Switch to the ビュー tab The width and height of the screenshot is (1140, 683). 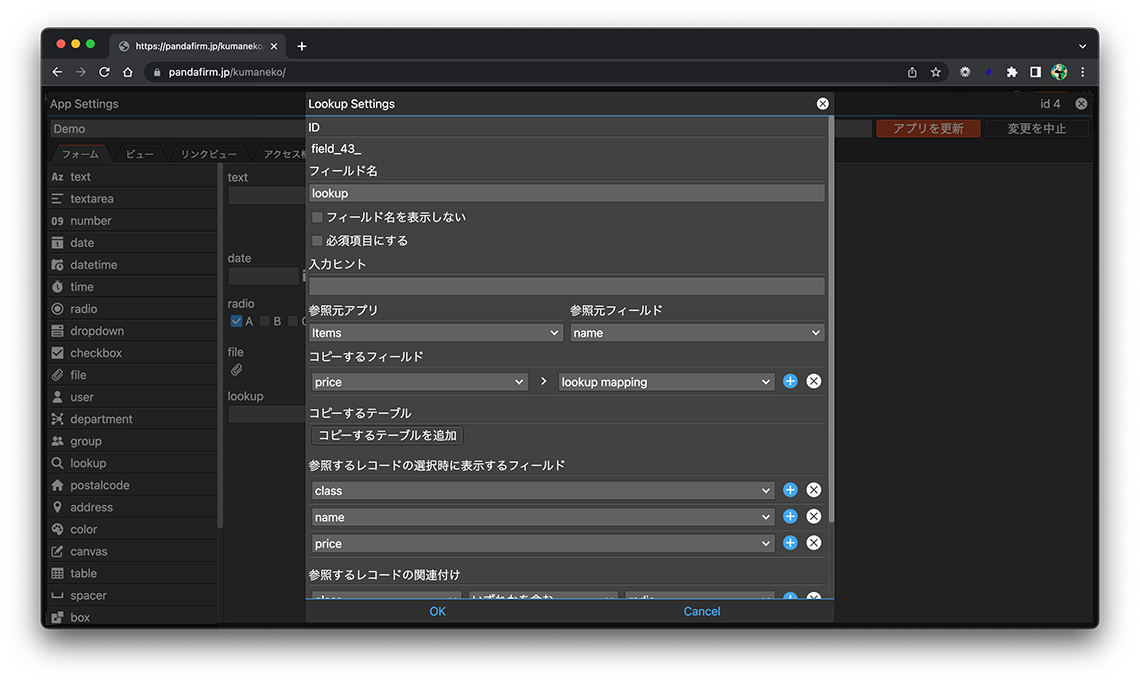[139, 154]
